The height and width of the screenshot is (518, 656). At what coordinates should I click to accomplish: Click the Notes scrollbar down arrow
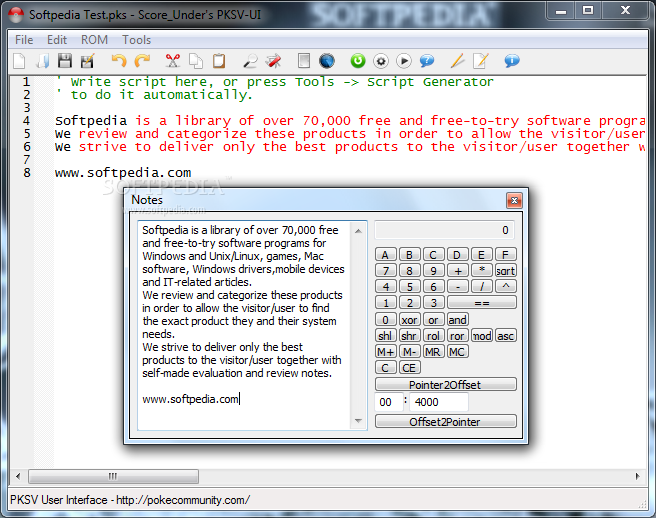click(358, 421)
